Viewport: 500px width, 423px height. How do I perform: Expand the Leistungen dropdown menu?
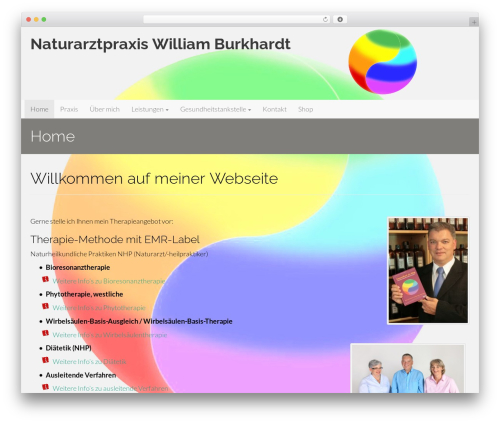coord(150,109)
